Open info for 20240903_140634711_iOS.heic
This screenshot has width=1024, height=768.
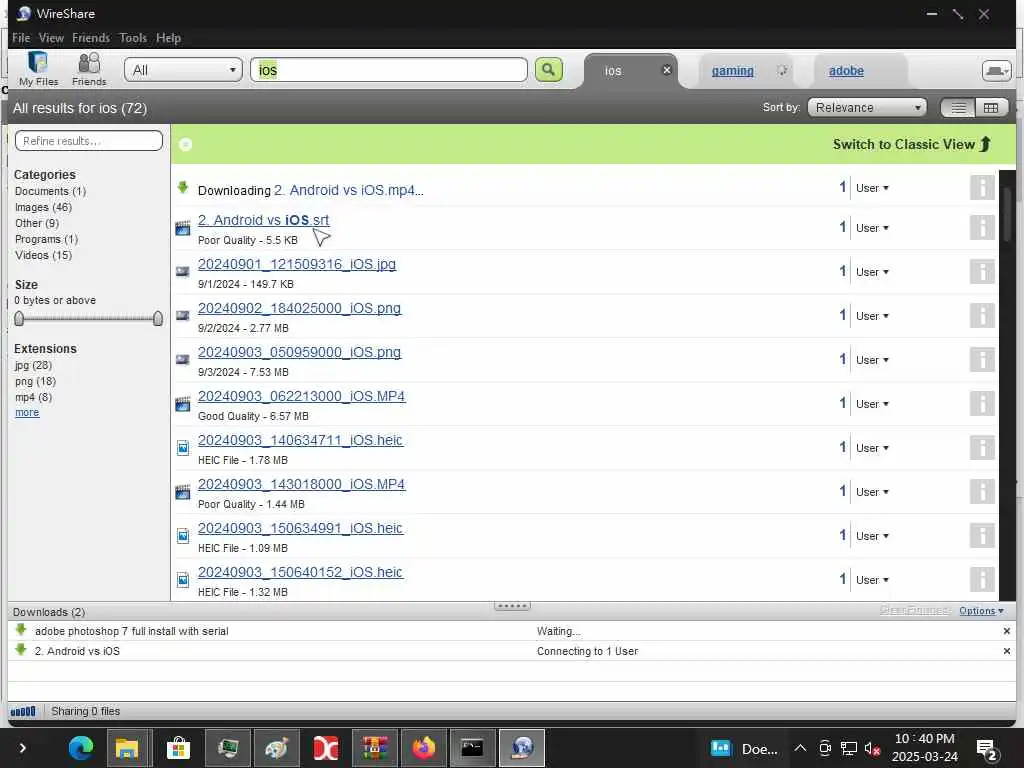[982, 447]
